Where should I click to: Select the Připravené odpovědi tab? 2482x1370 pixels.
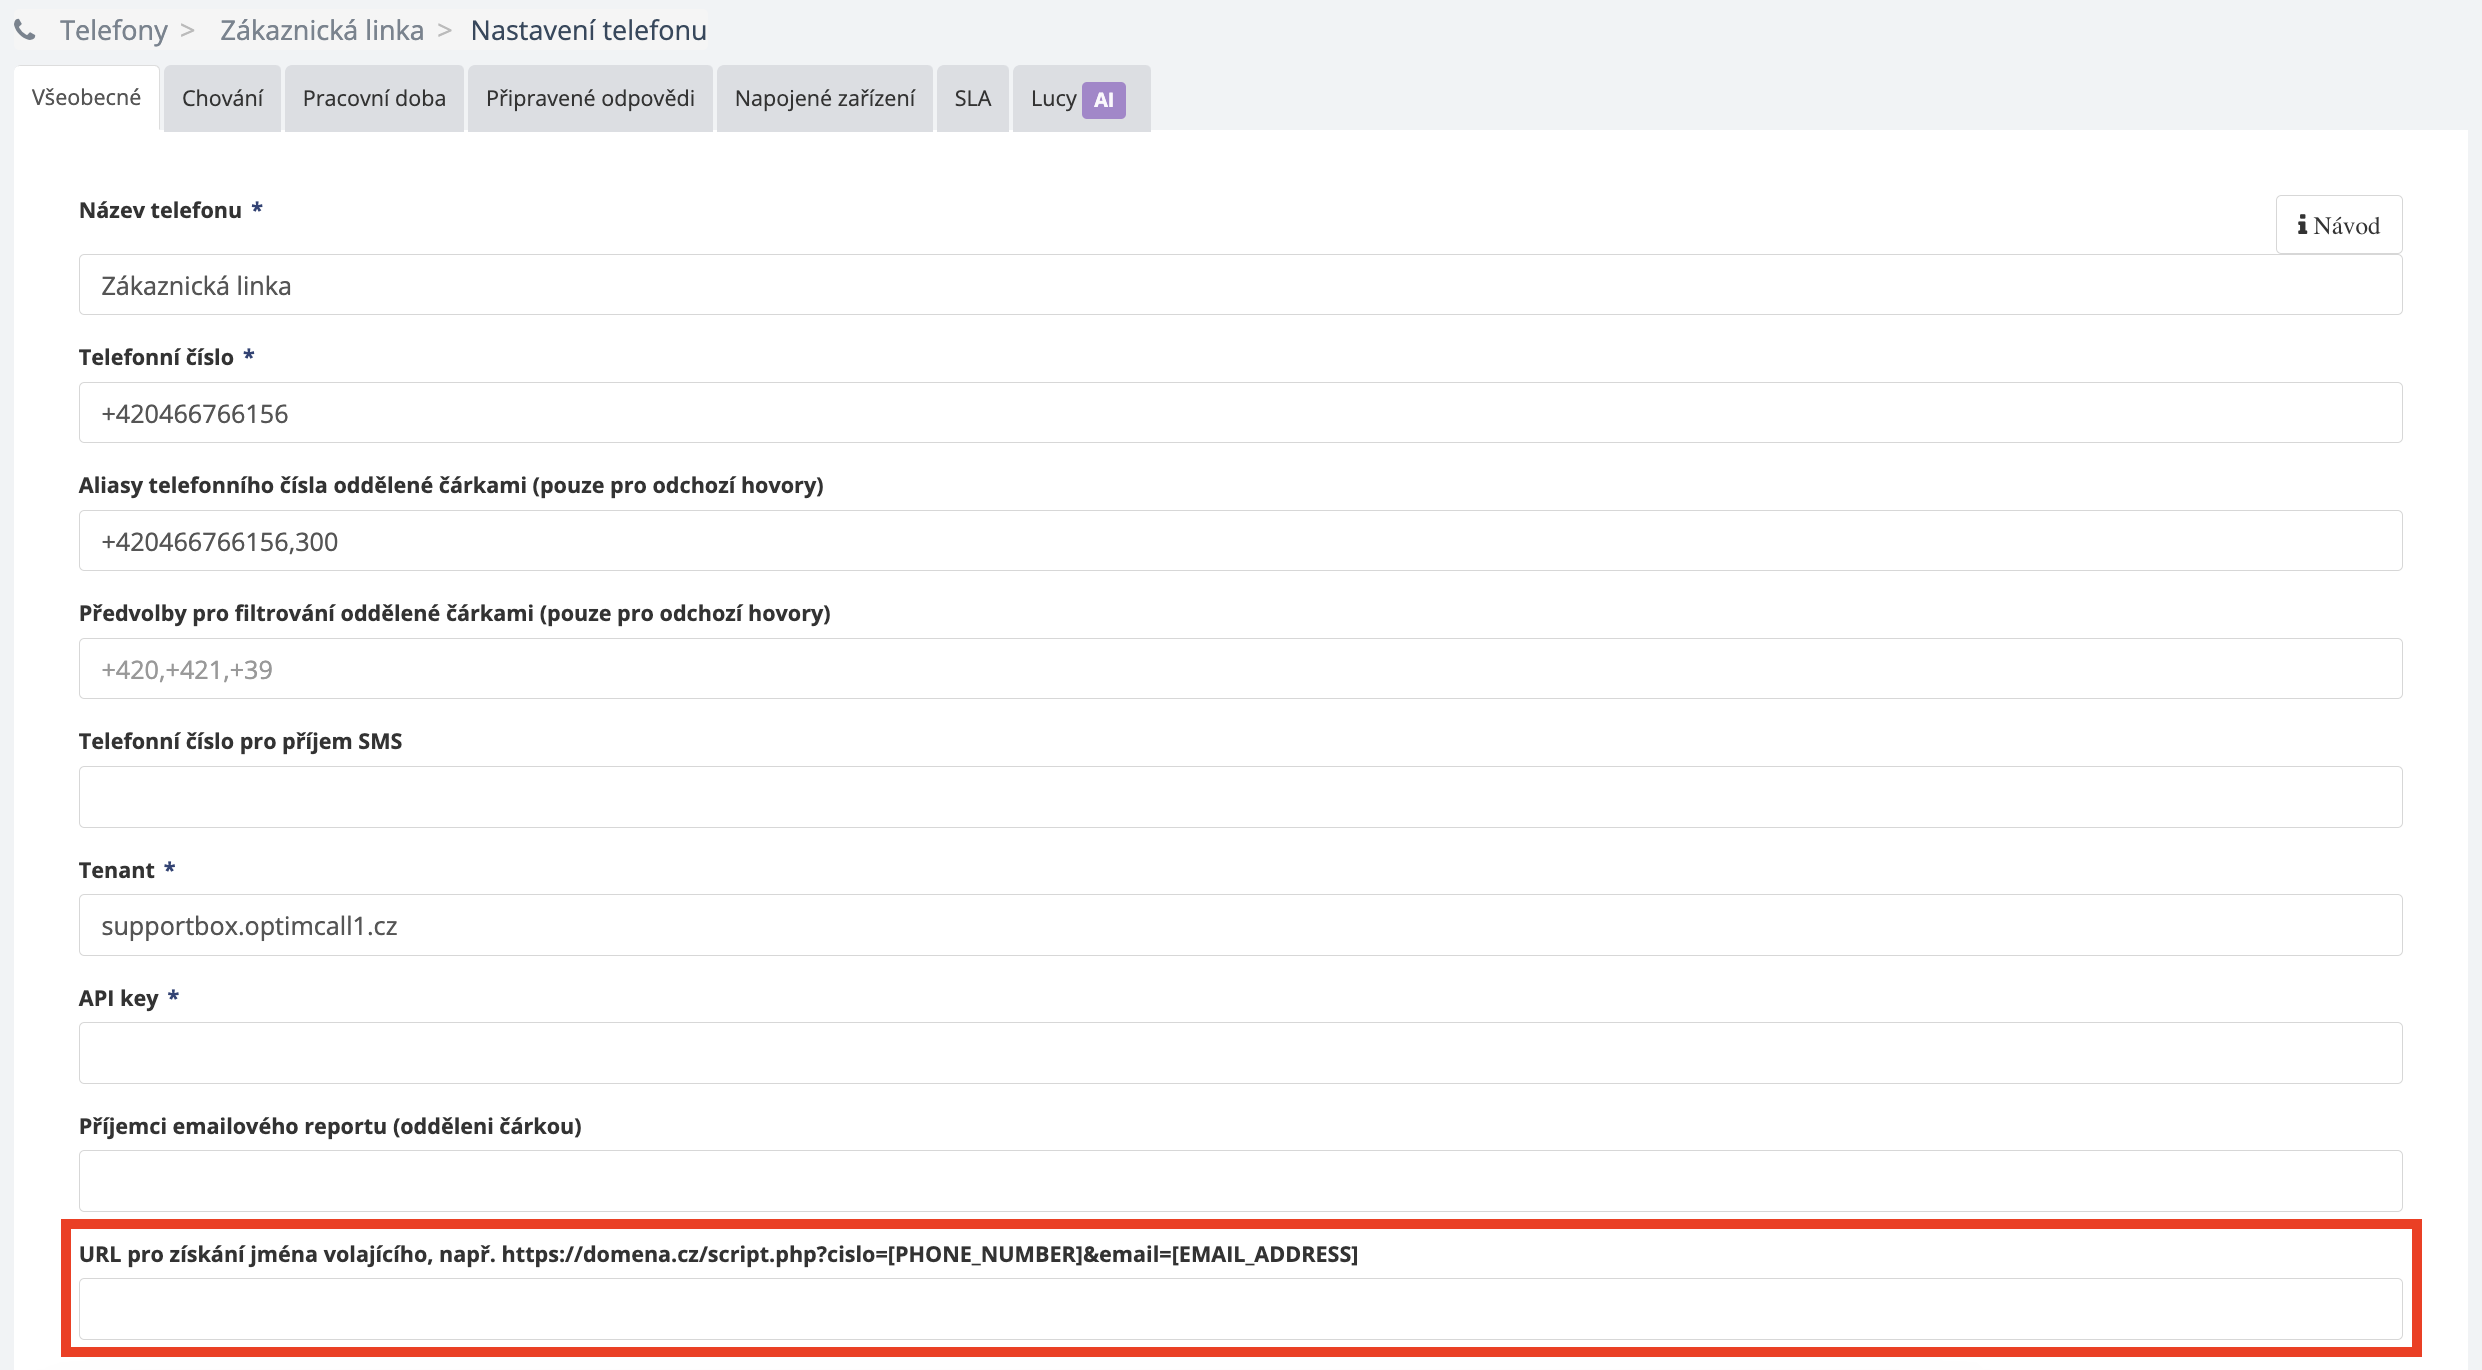coord(590,98)
